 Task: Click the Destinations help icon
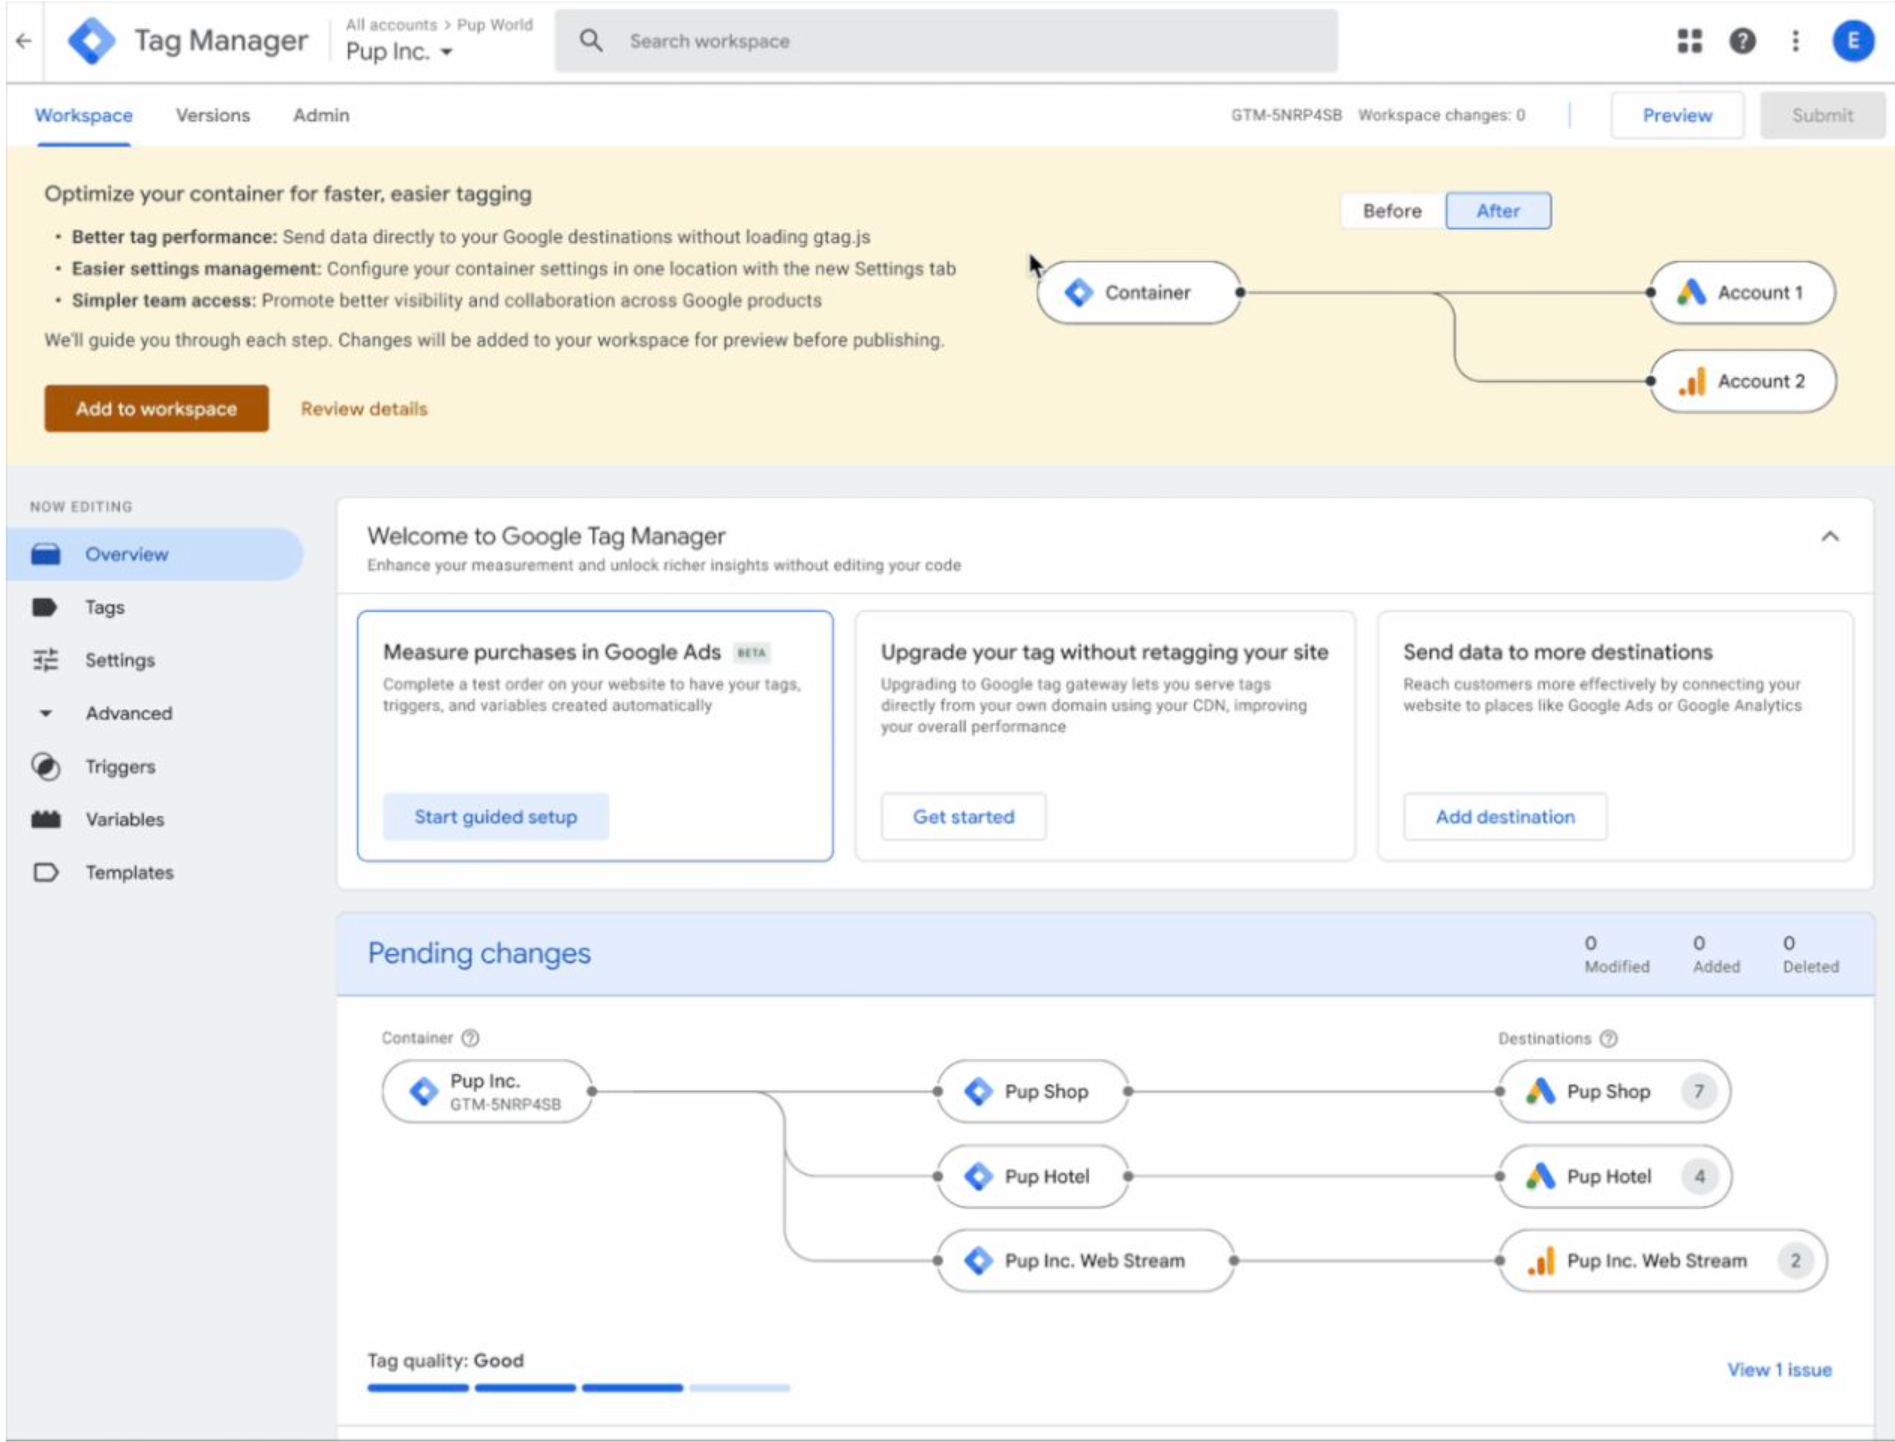point(1608,1039)
